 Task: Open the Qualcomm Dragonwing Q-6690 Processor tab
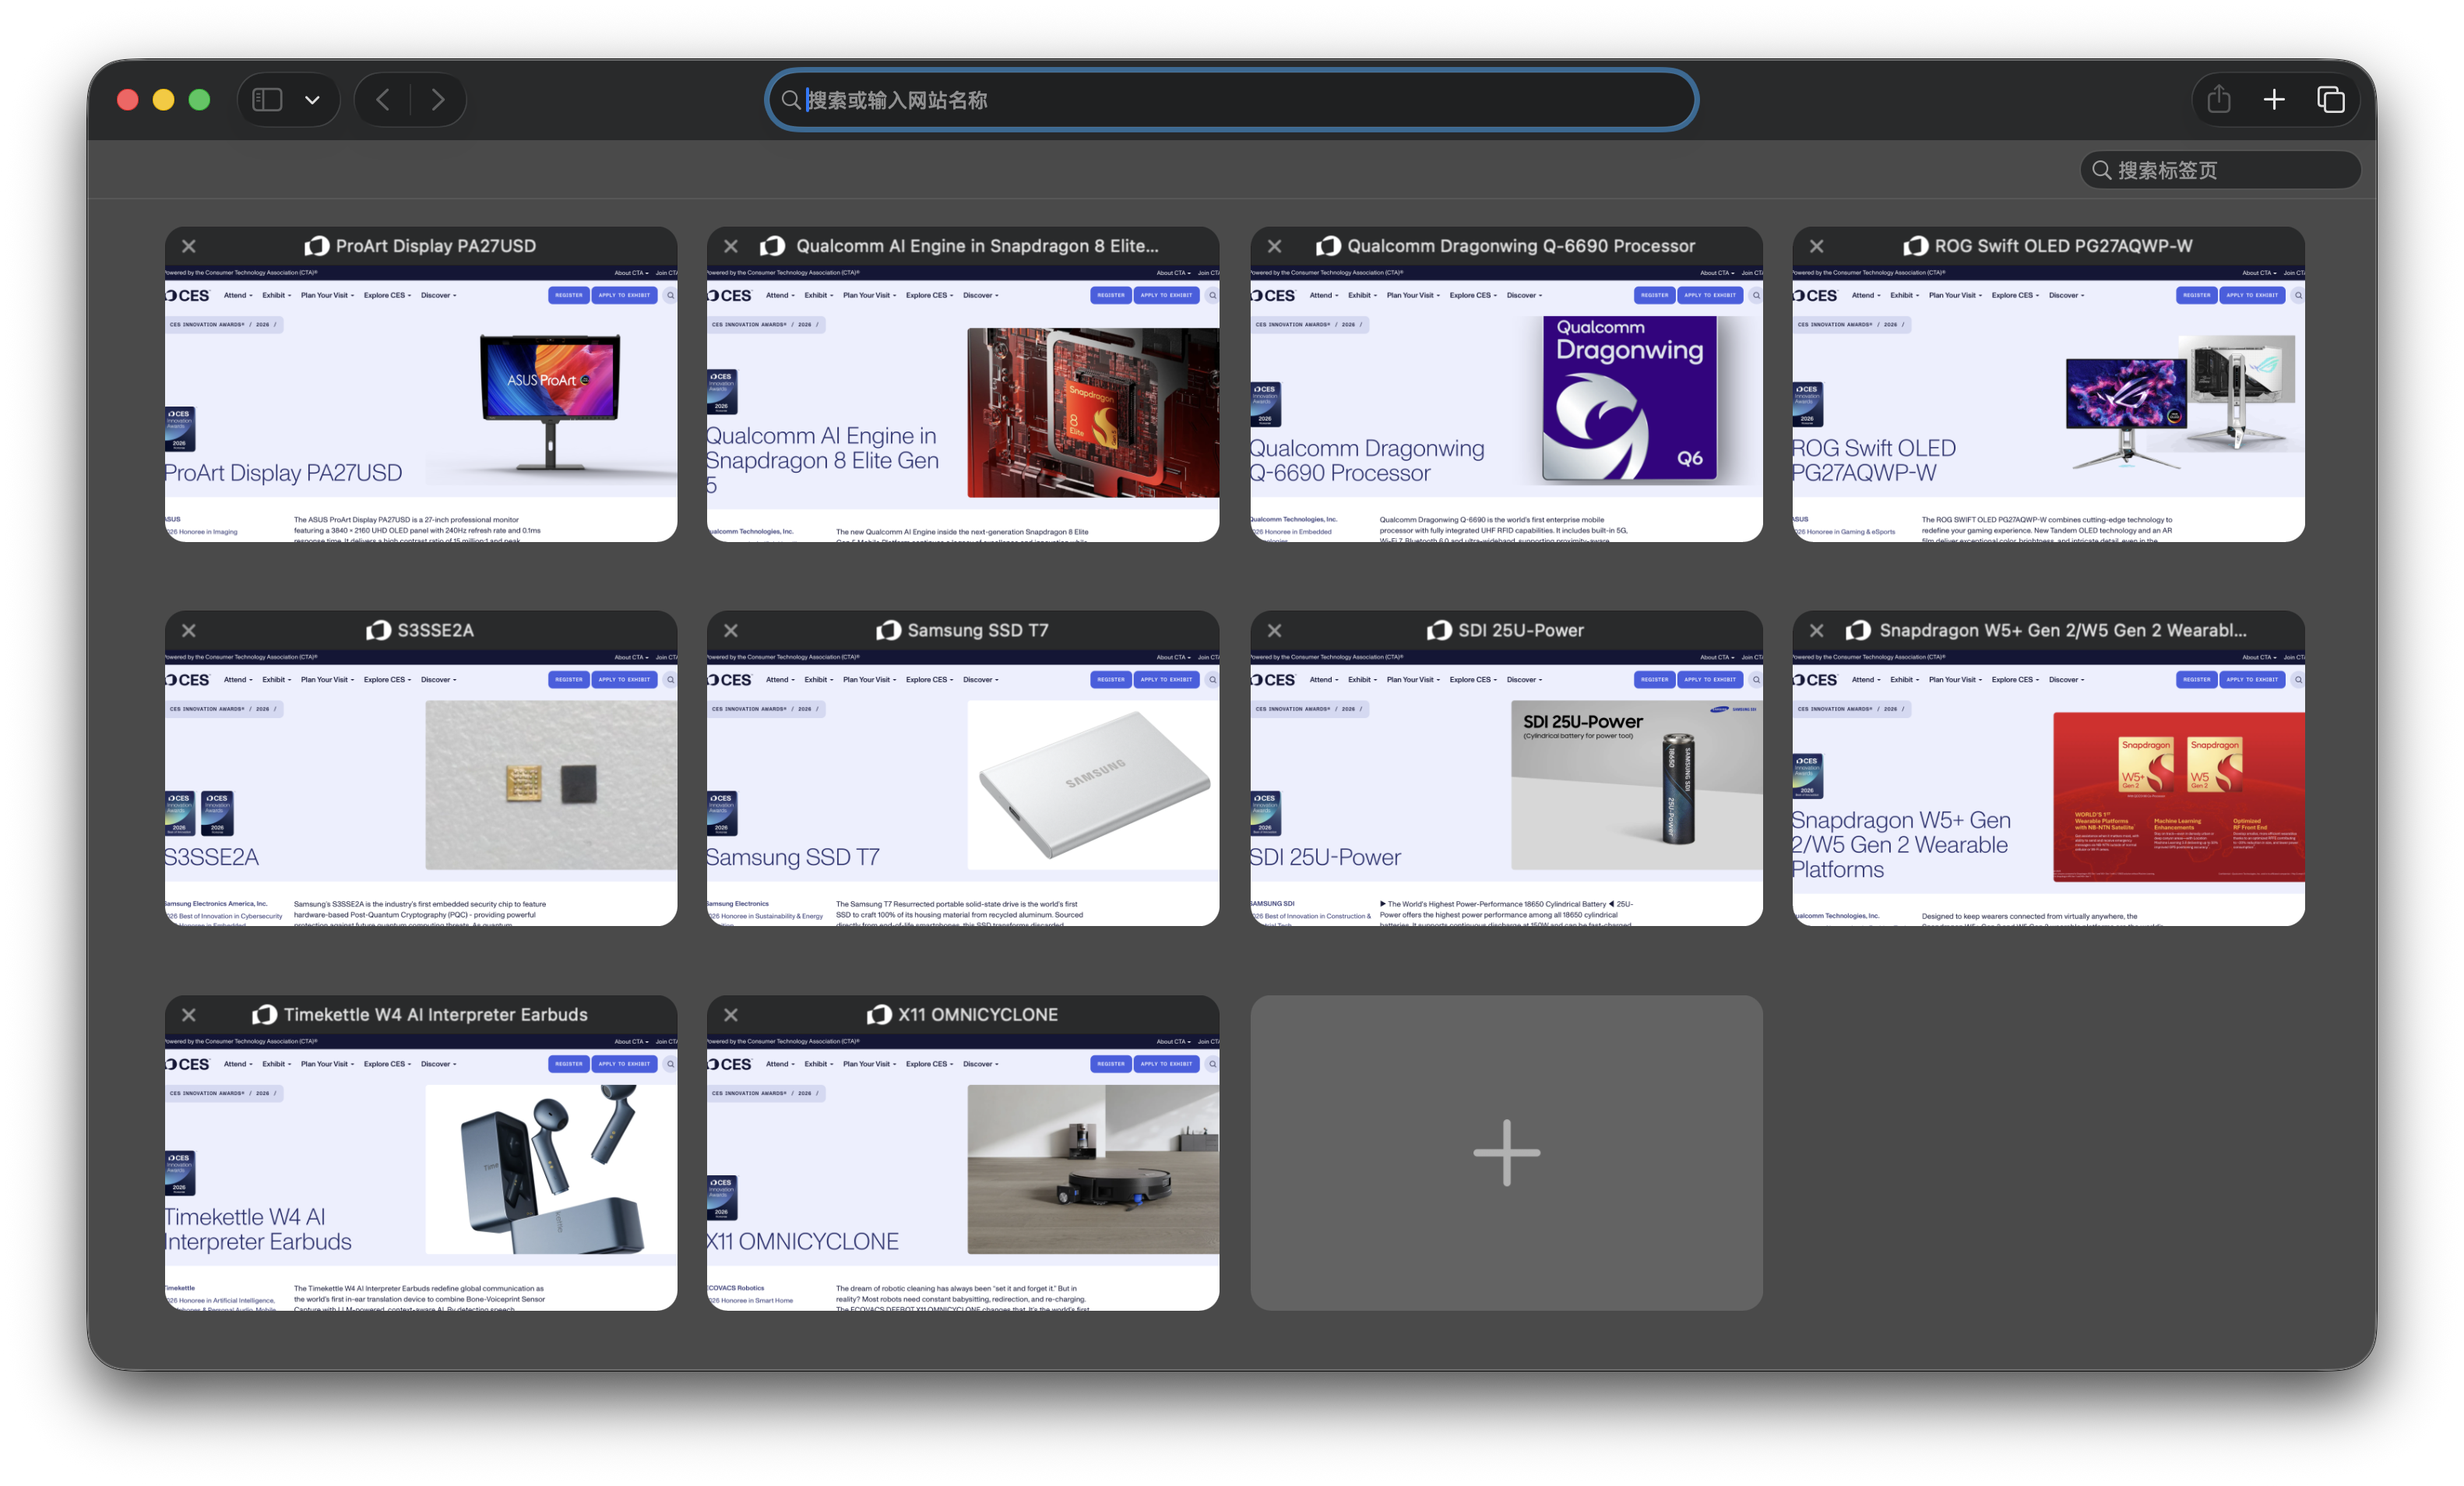tap(1505, 400)
